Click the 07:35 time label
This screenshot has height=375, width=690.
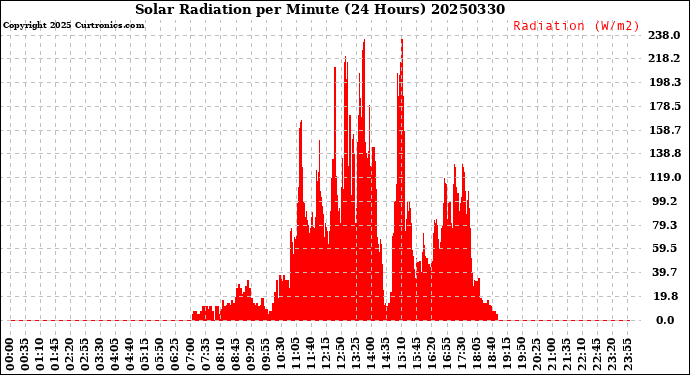click(x=206, y=355)
